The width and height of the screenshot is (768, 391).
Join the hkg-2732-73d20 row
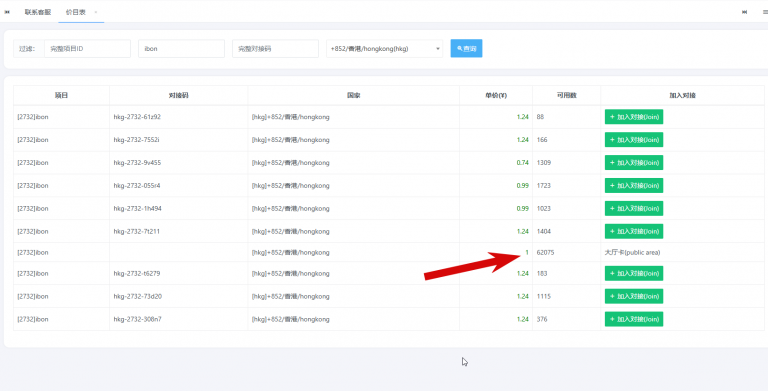[x=634, y=296]
